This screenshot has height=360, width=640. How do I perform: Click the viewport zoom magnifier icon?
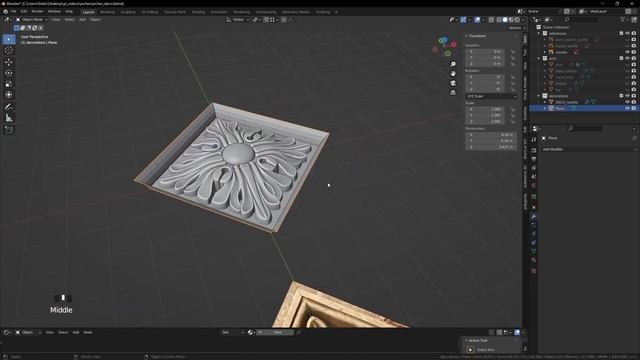tap(453, 64)
